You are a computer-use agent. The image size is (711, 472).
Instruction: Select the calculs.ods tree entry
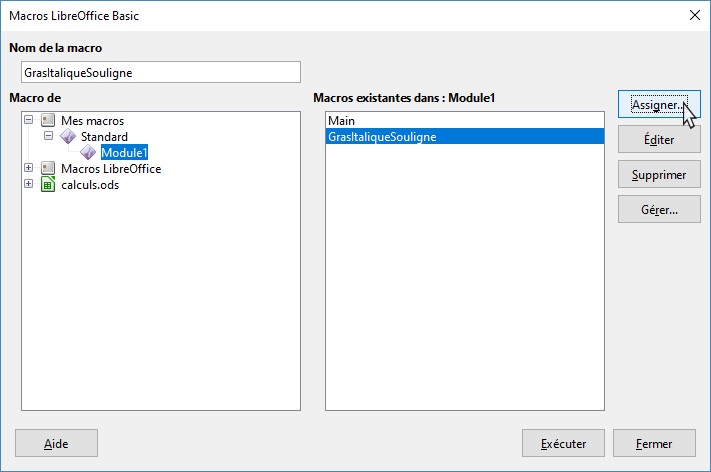tap(89, 185)
